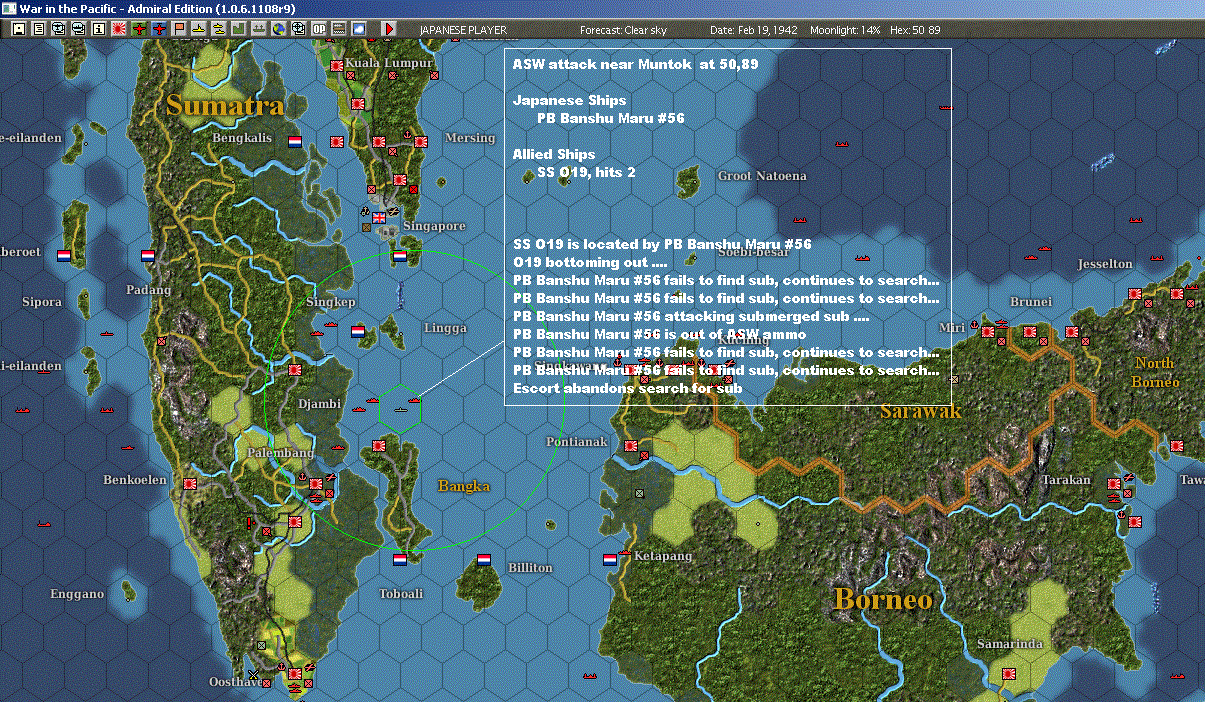
Task: Select the Billiton island label
Action: (529, 567)
